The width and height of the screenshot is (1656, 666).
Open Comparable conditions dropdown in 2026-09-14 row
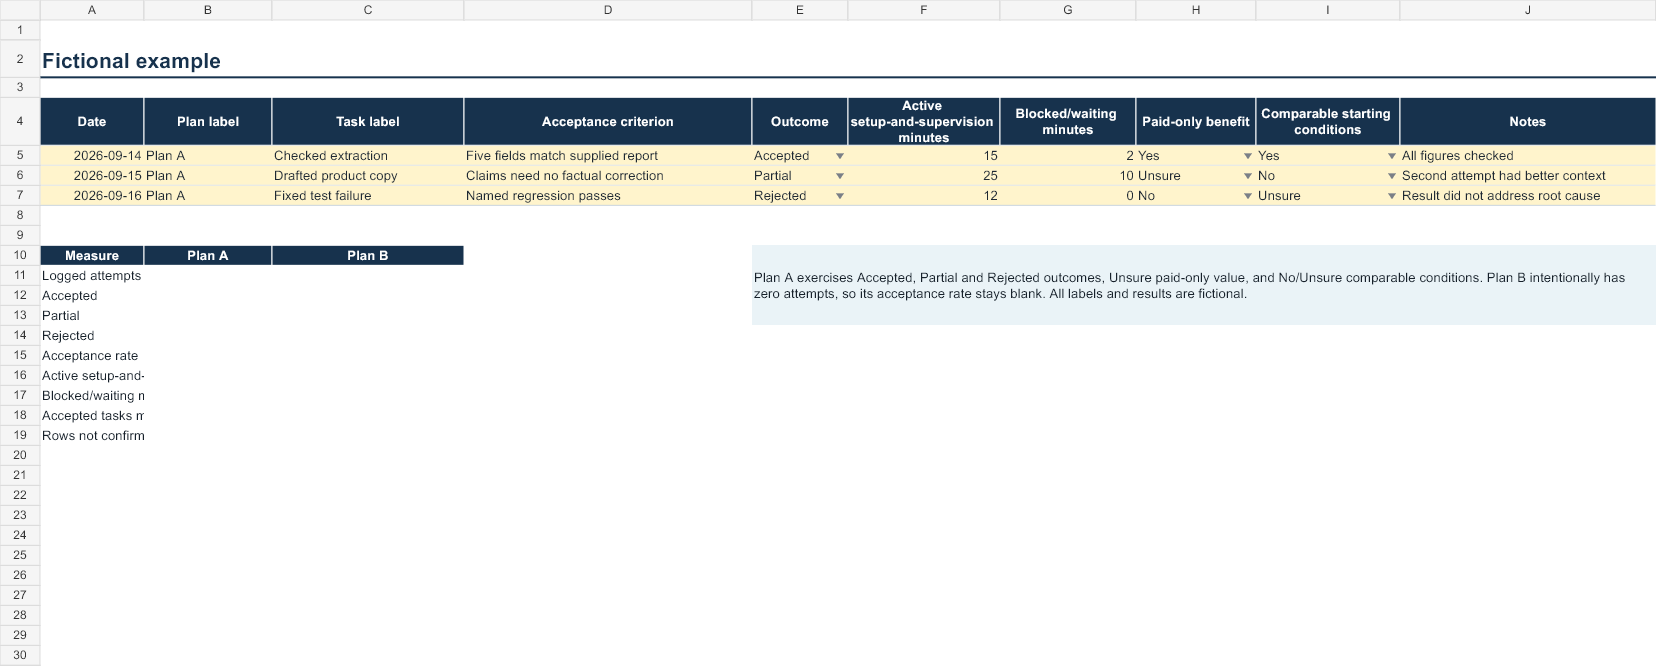pyautogui.click(x=1392, y=156)
